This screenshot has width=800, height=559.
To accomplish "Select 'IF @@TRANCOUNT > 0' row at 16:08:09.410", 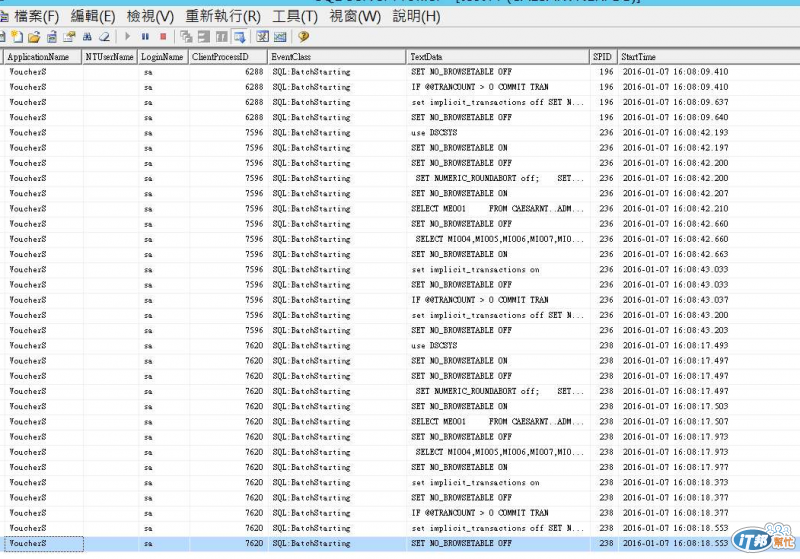I will [400, 87].
